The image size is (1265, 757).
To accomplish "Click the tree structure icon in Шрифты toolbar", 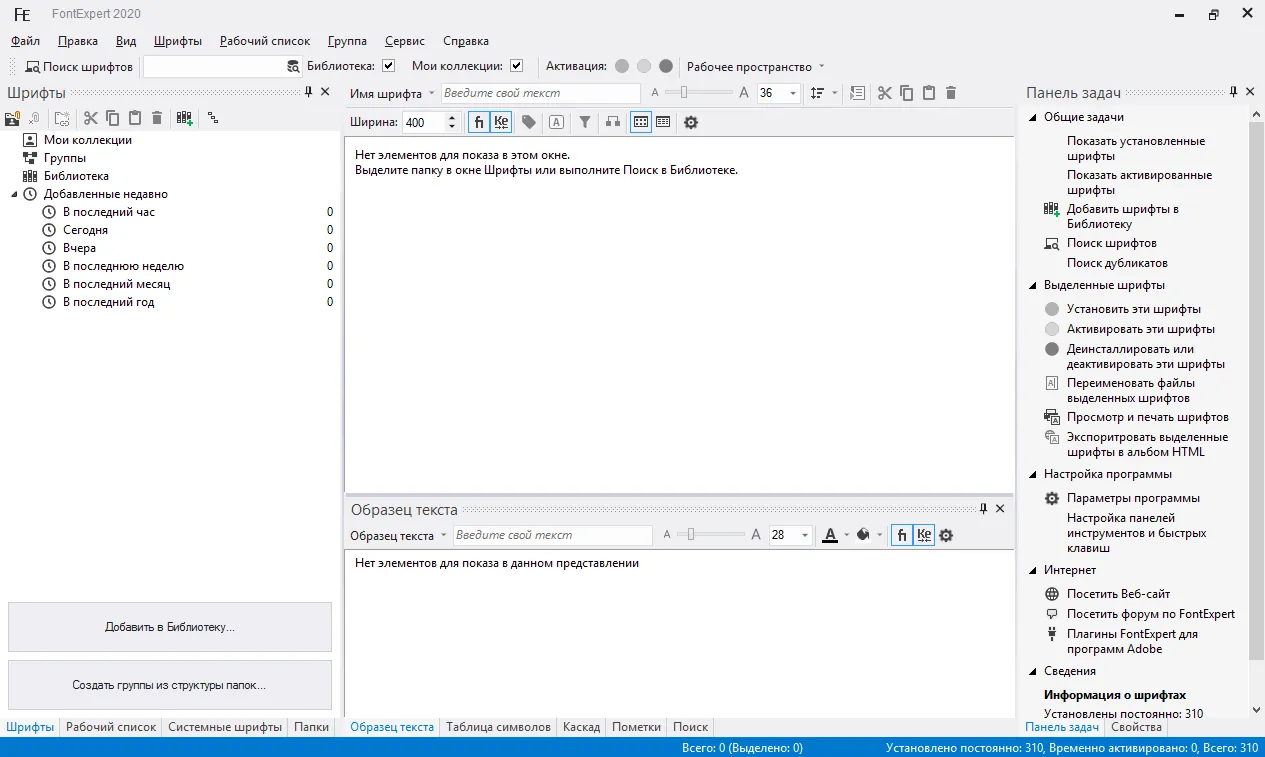I will [213, 118].
